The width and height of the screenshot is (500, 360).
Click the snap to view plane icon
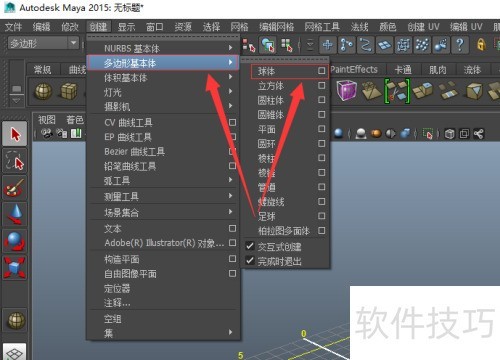tap(385, 45)
